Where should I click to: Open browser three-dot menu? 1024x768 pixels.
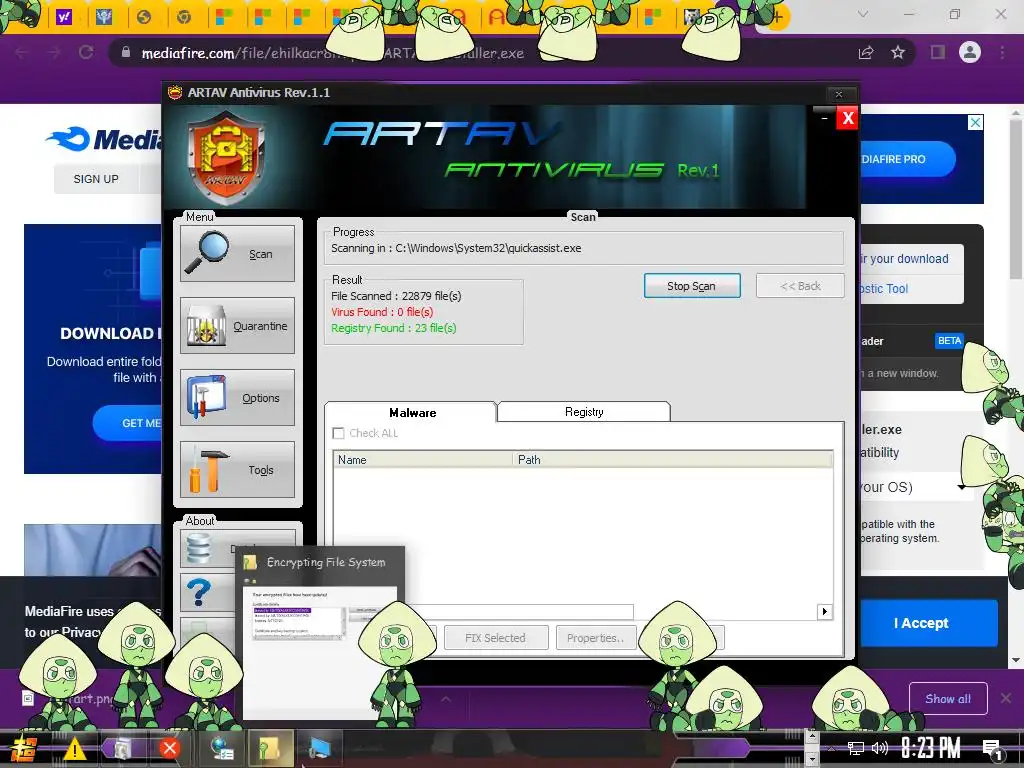[x=1002, y=52]
